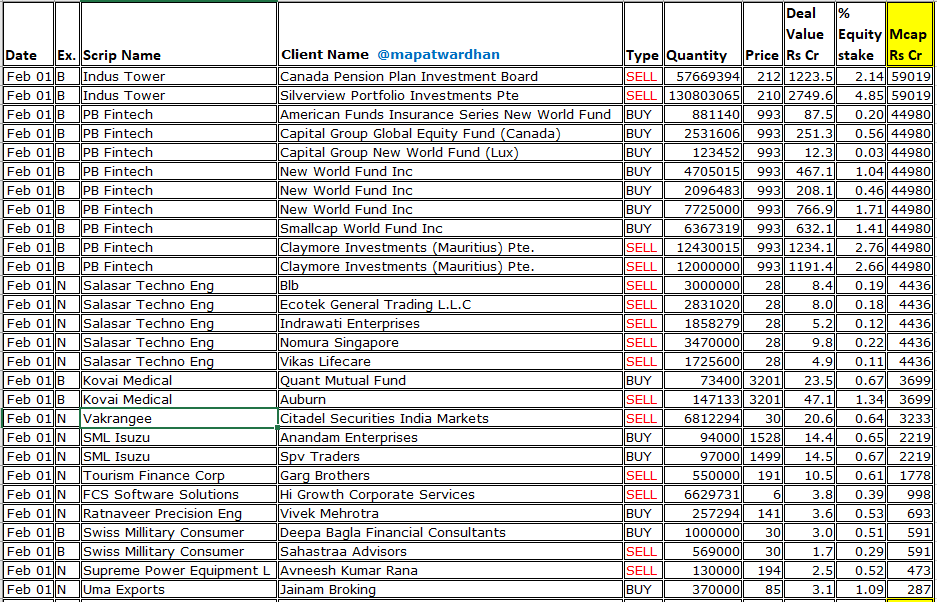This screenshot has height=602, width=937.
Task: Click Mcap cell 1778
Action: 910,476
